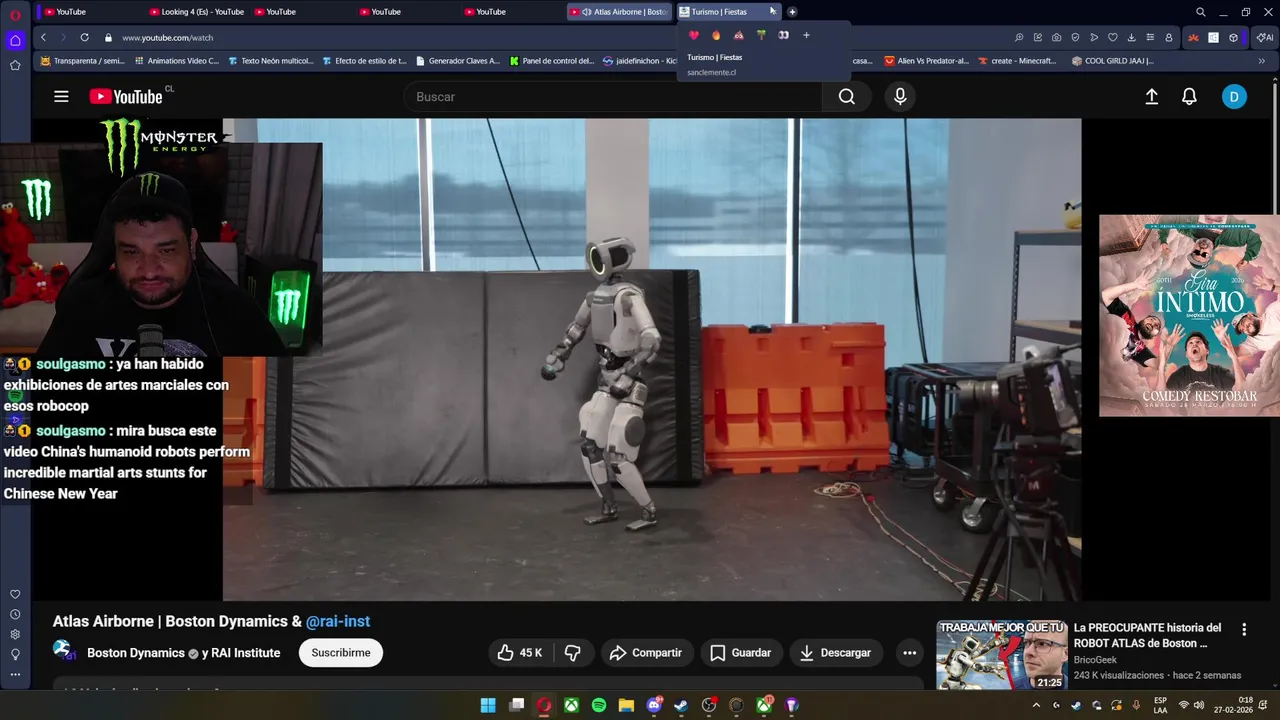This screenshot has width=1280, height=720.
Task: Open Steam from the taskbar
Action: point(681,705)
